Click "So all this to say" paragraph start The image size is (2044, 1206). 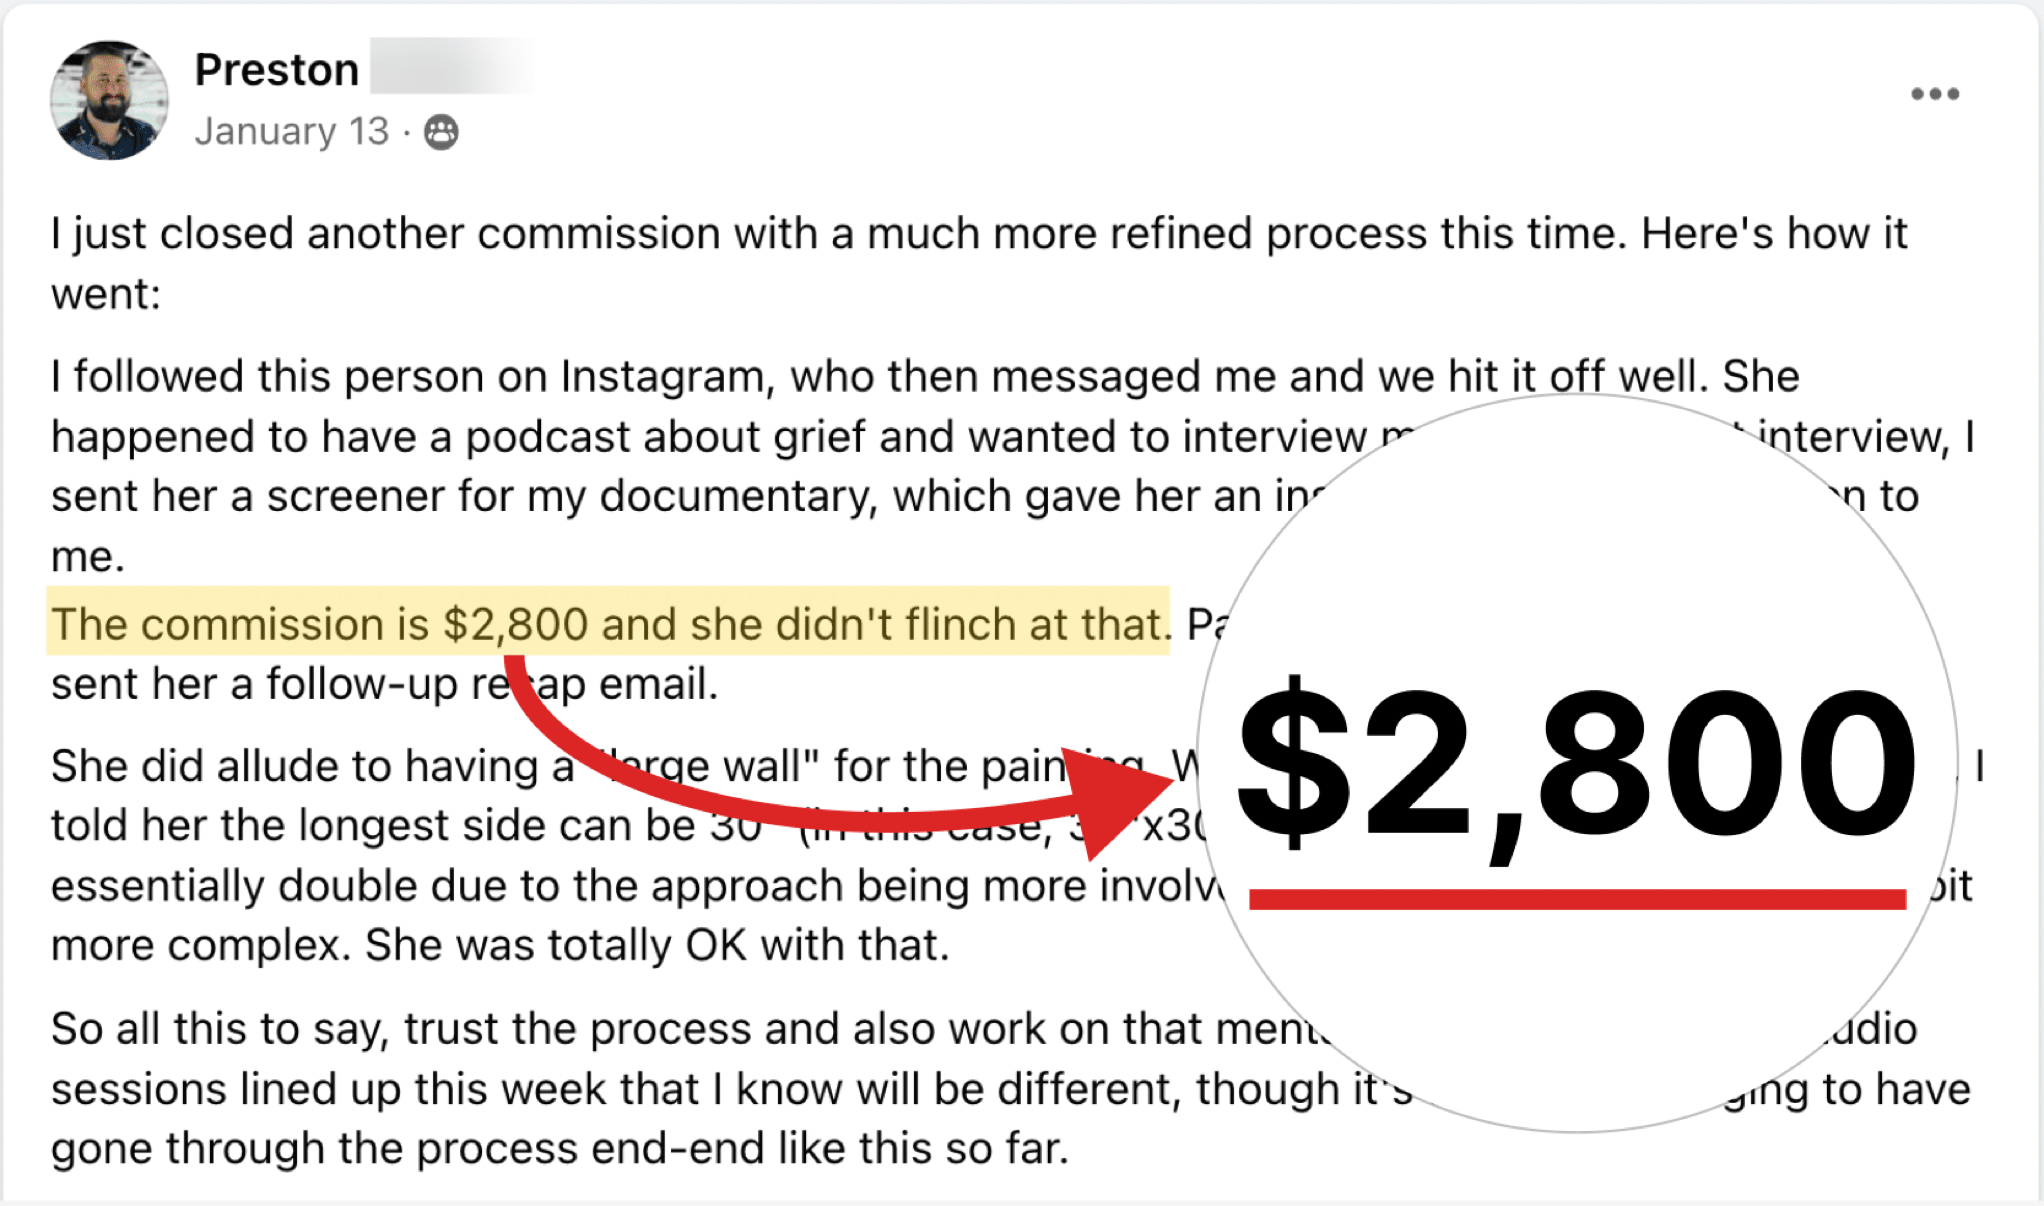tap(220, 1029)
